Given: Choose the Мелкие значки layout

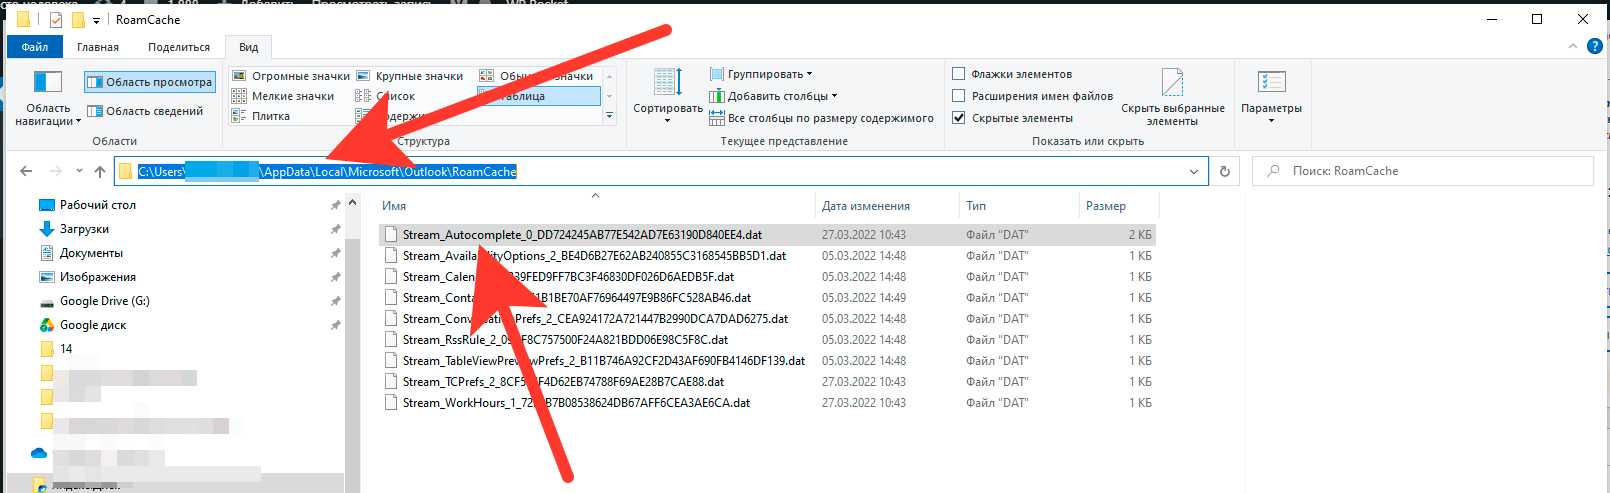Looking at the screenshot, I should [283, 96].
